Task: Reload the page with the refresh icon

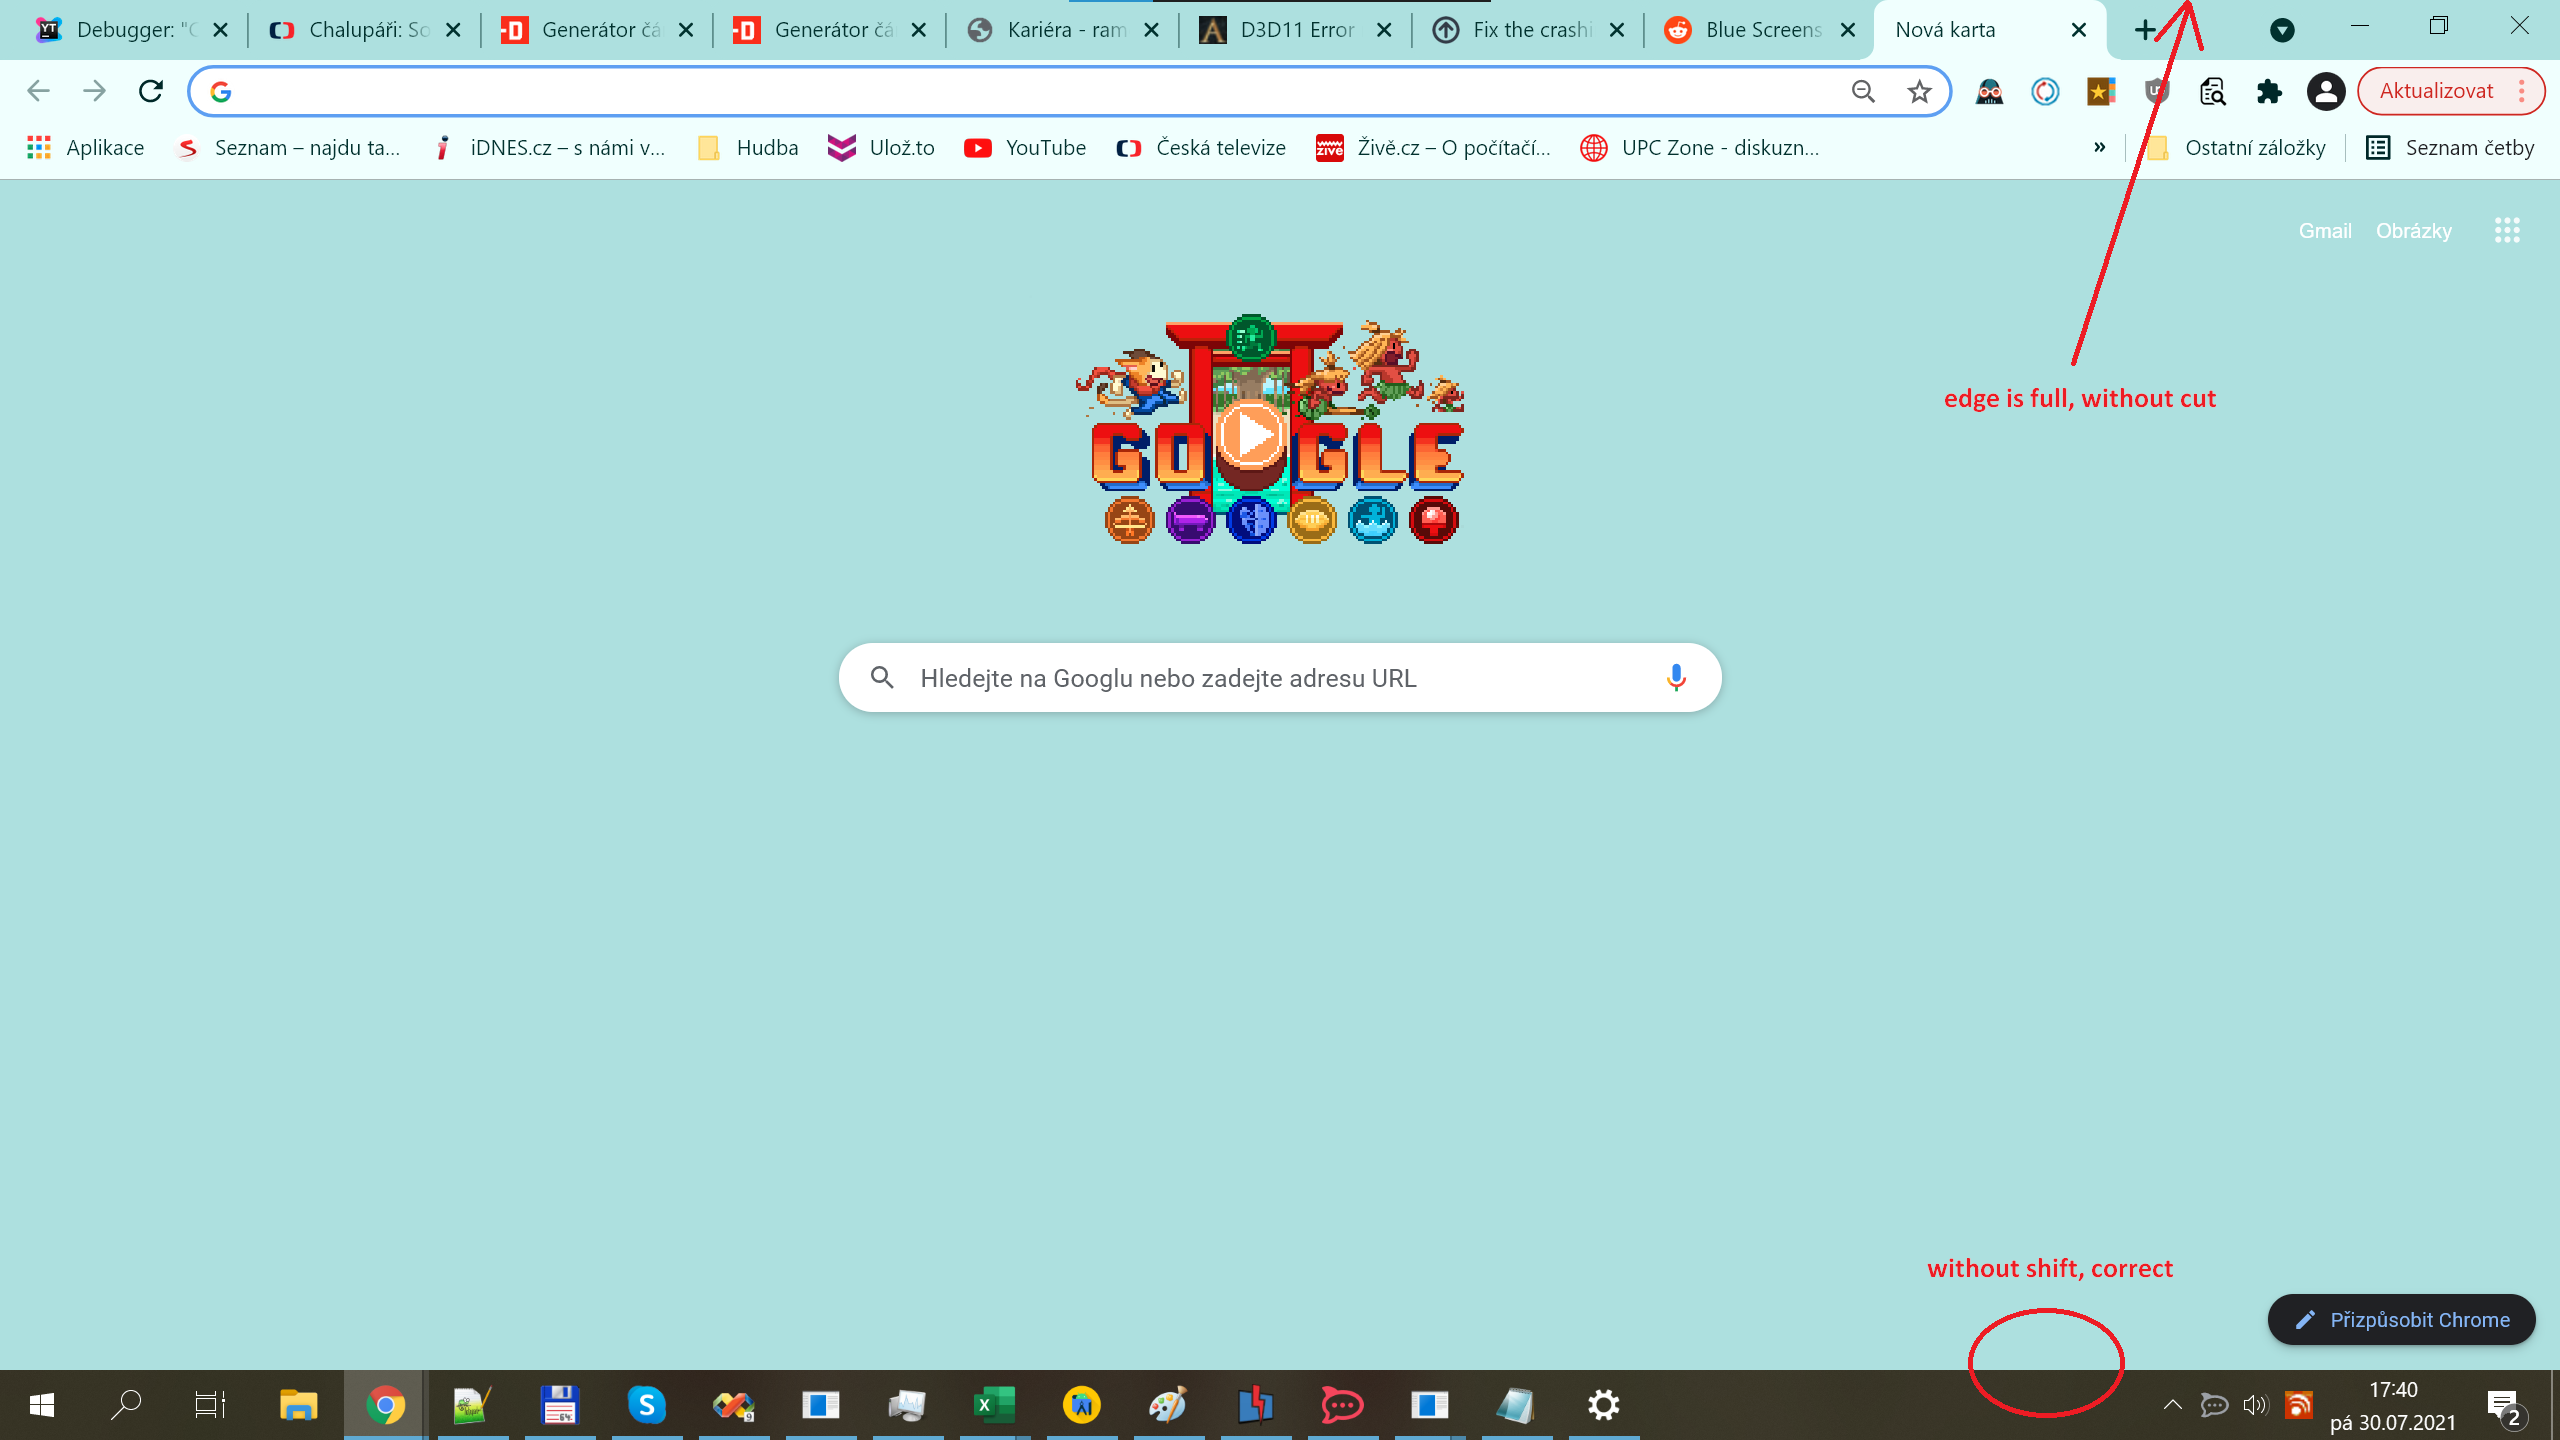Action: click(150, 91)
